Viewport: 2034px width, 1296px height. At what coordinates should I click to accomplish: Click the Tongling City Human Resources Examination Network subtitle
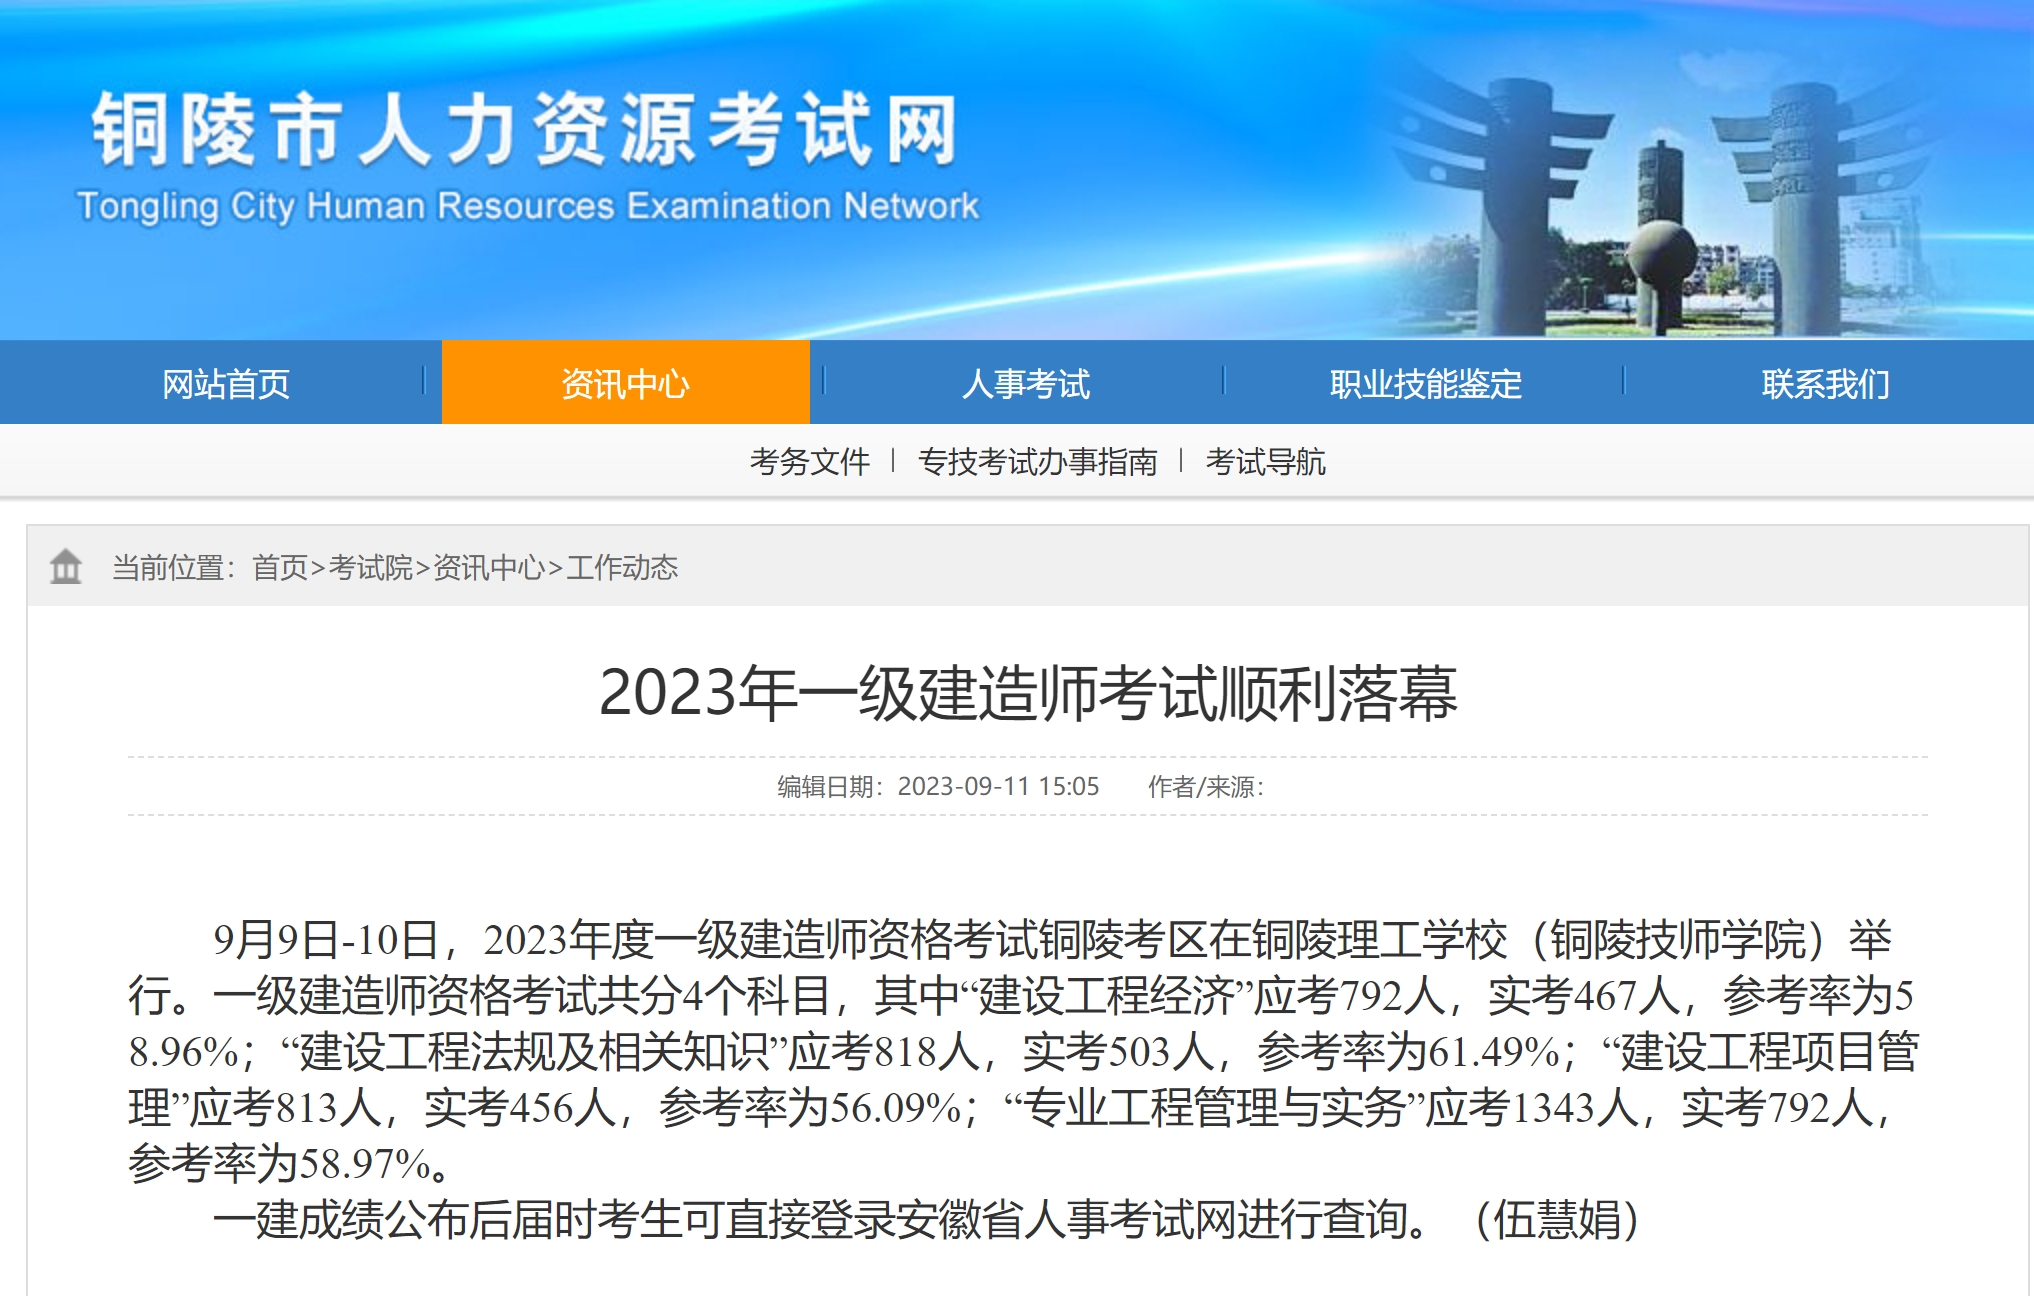(528, 205)
